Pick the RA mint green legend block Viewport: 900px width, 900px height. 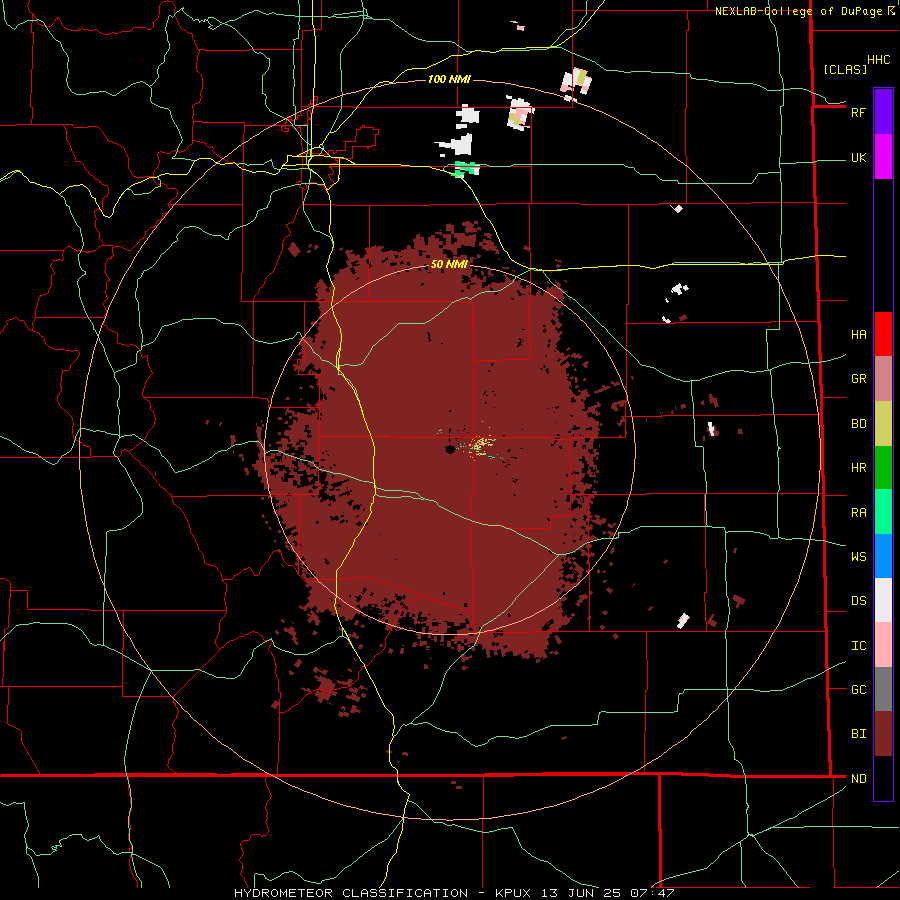[x=883, y=512]
